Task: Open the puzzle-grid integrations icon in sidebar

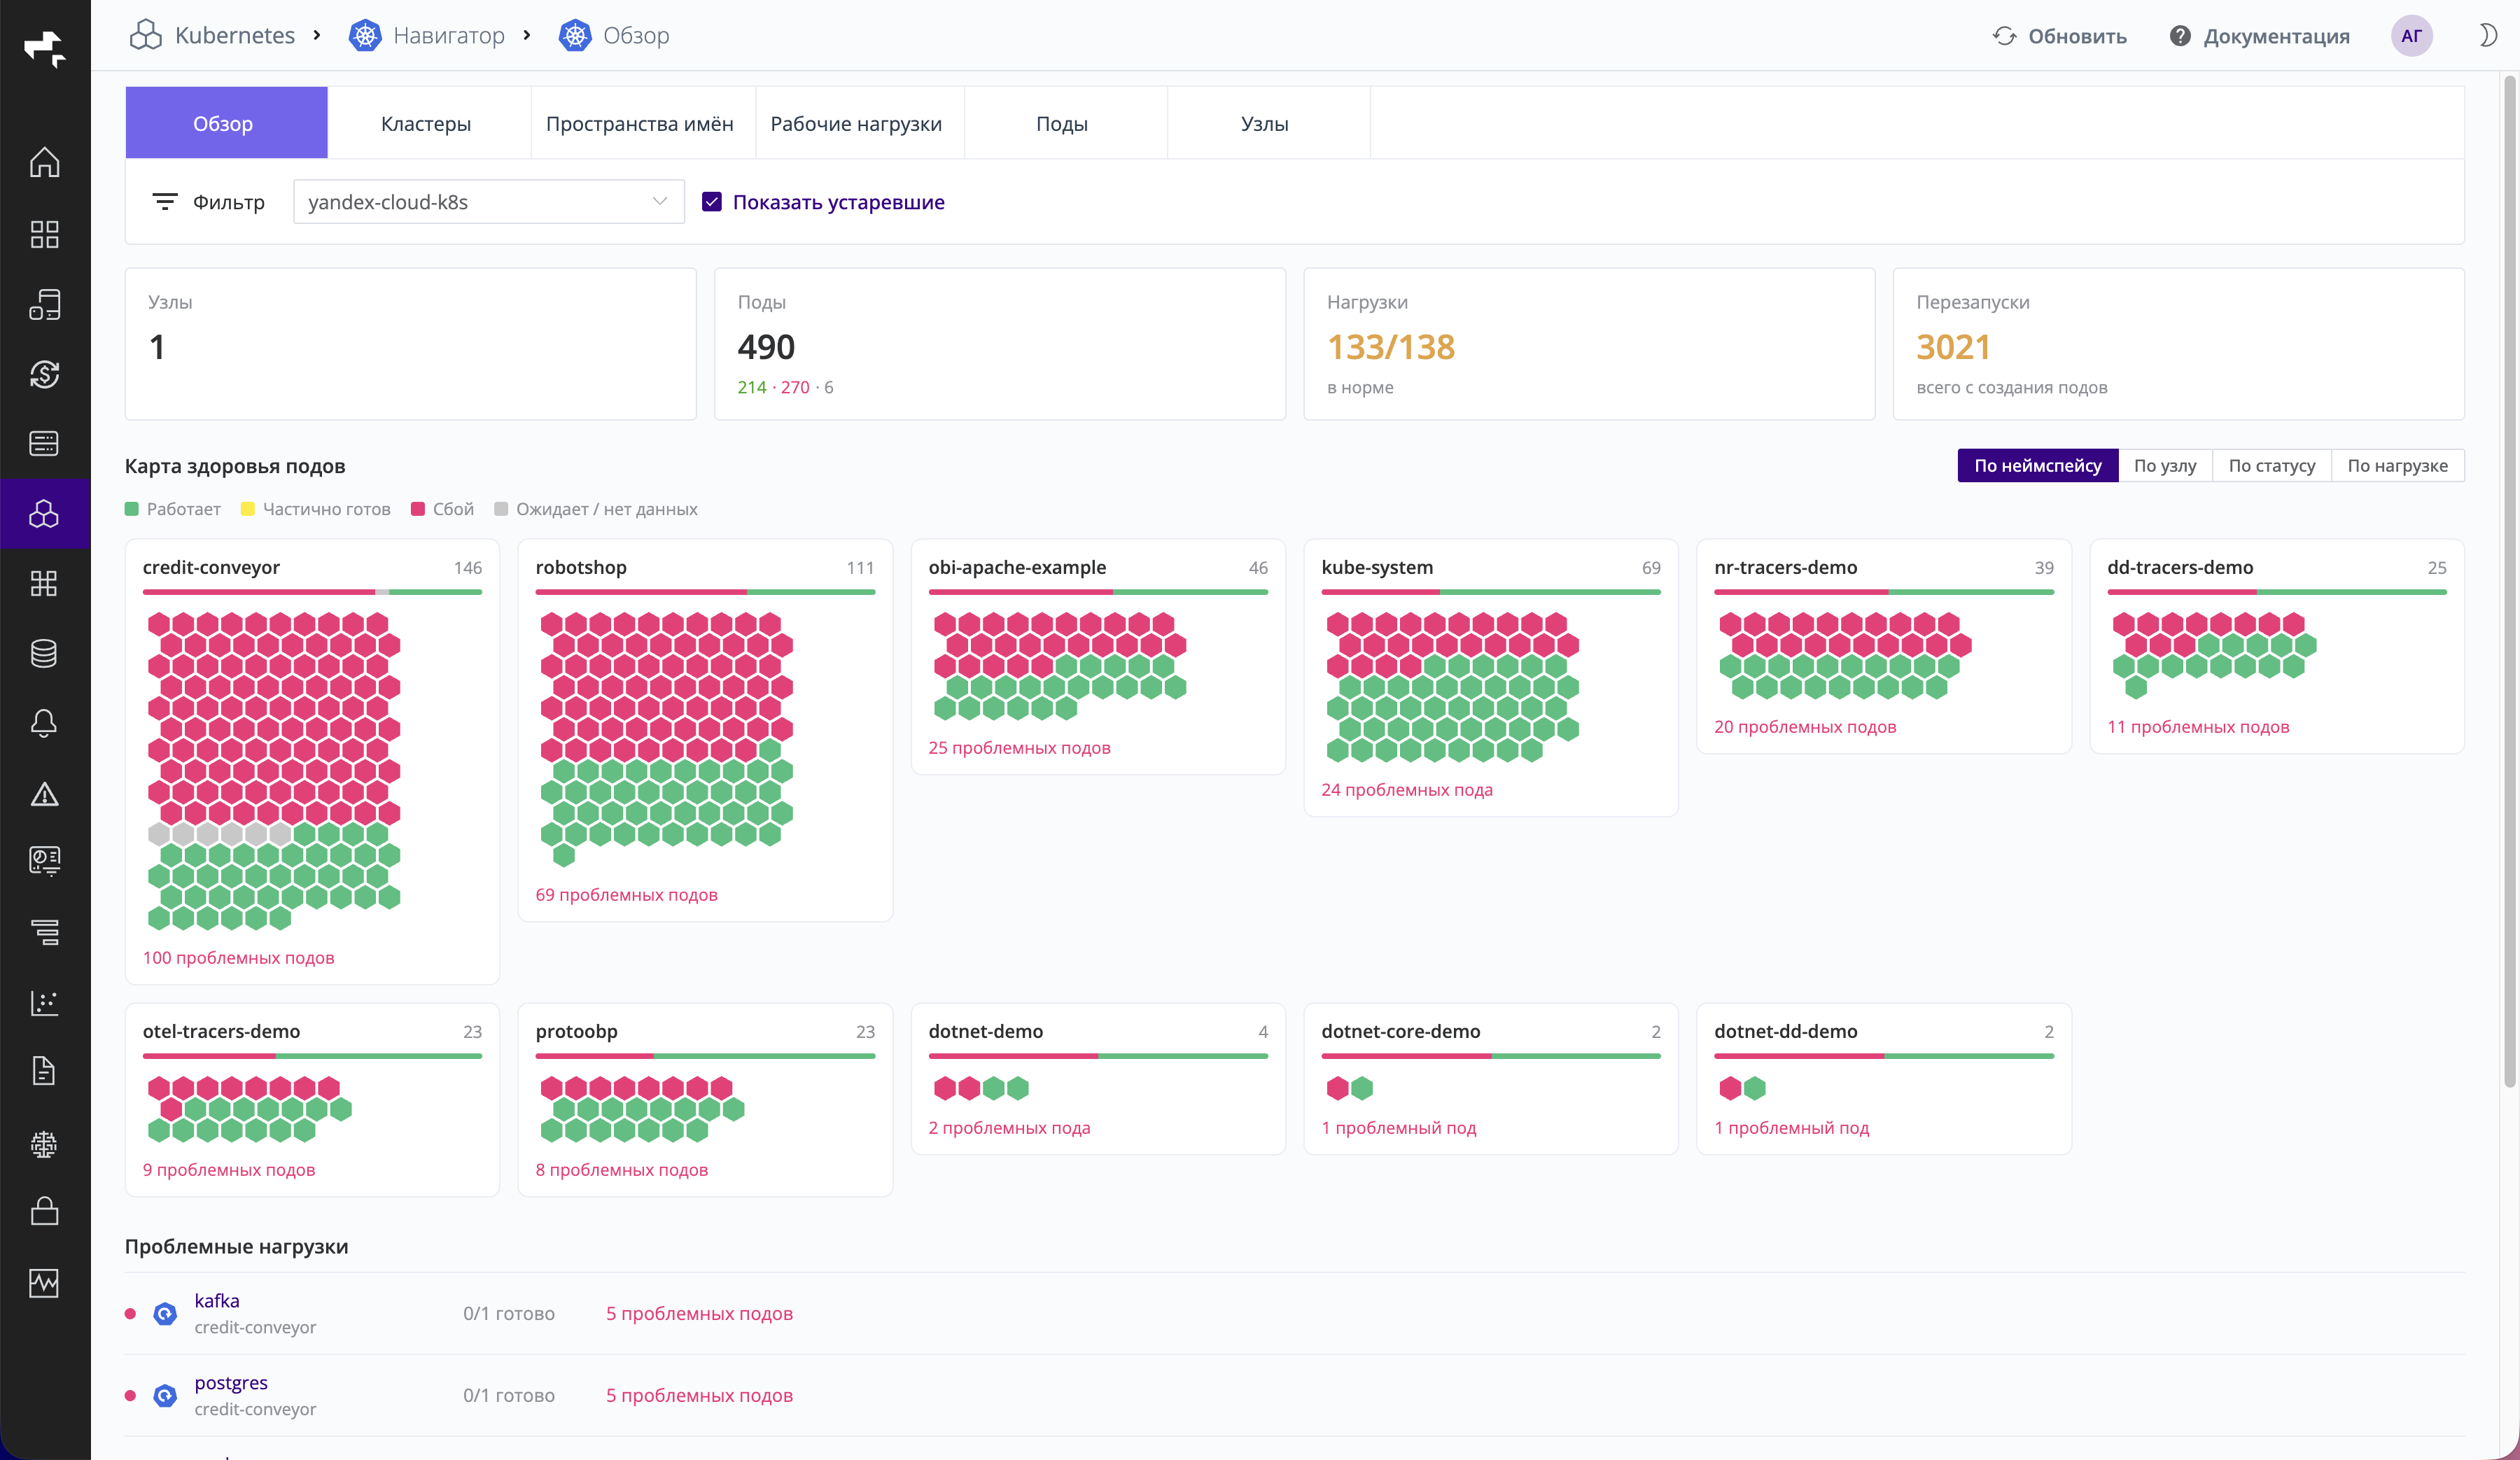Action: coord(44,583)
